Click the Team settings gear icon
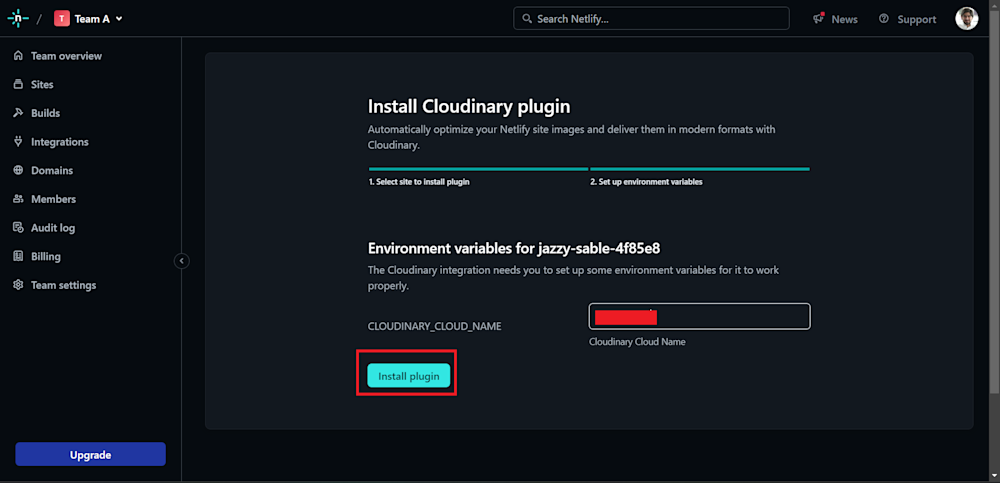 point(18,285)
